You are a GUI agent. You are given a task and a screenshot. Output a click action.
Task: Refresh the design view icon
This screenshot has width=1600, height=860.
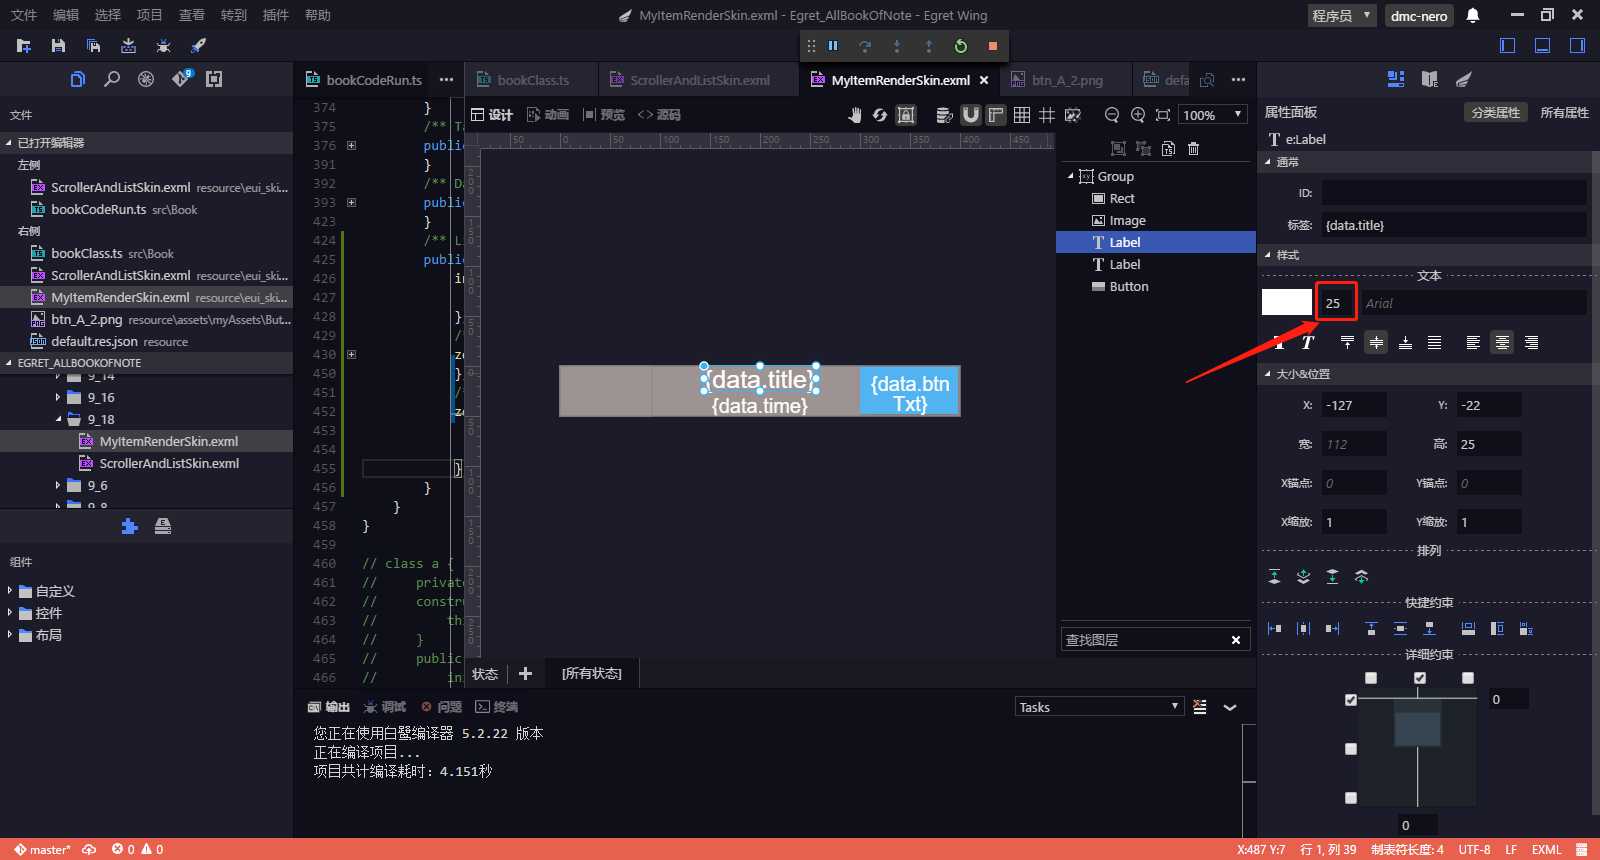coord(880,115)
